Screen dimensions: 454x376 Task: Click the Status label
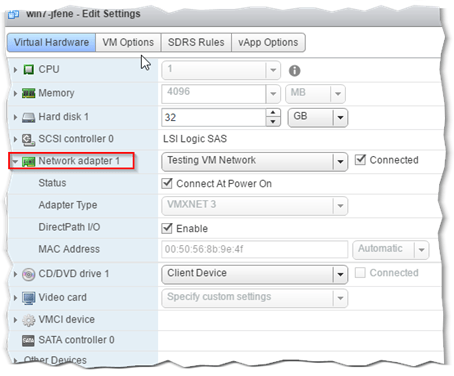coord(52,183)
